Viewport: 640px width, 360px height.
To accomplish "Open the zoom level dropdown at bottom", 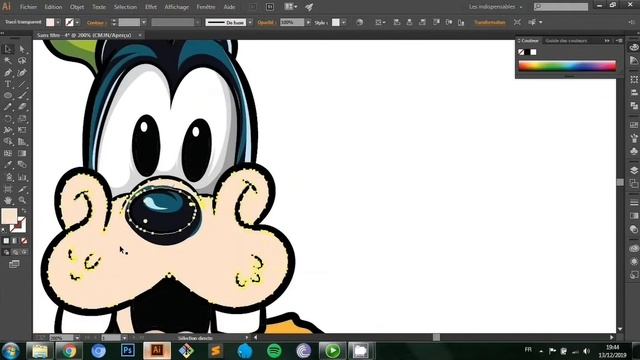I will 77,338.
